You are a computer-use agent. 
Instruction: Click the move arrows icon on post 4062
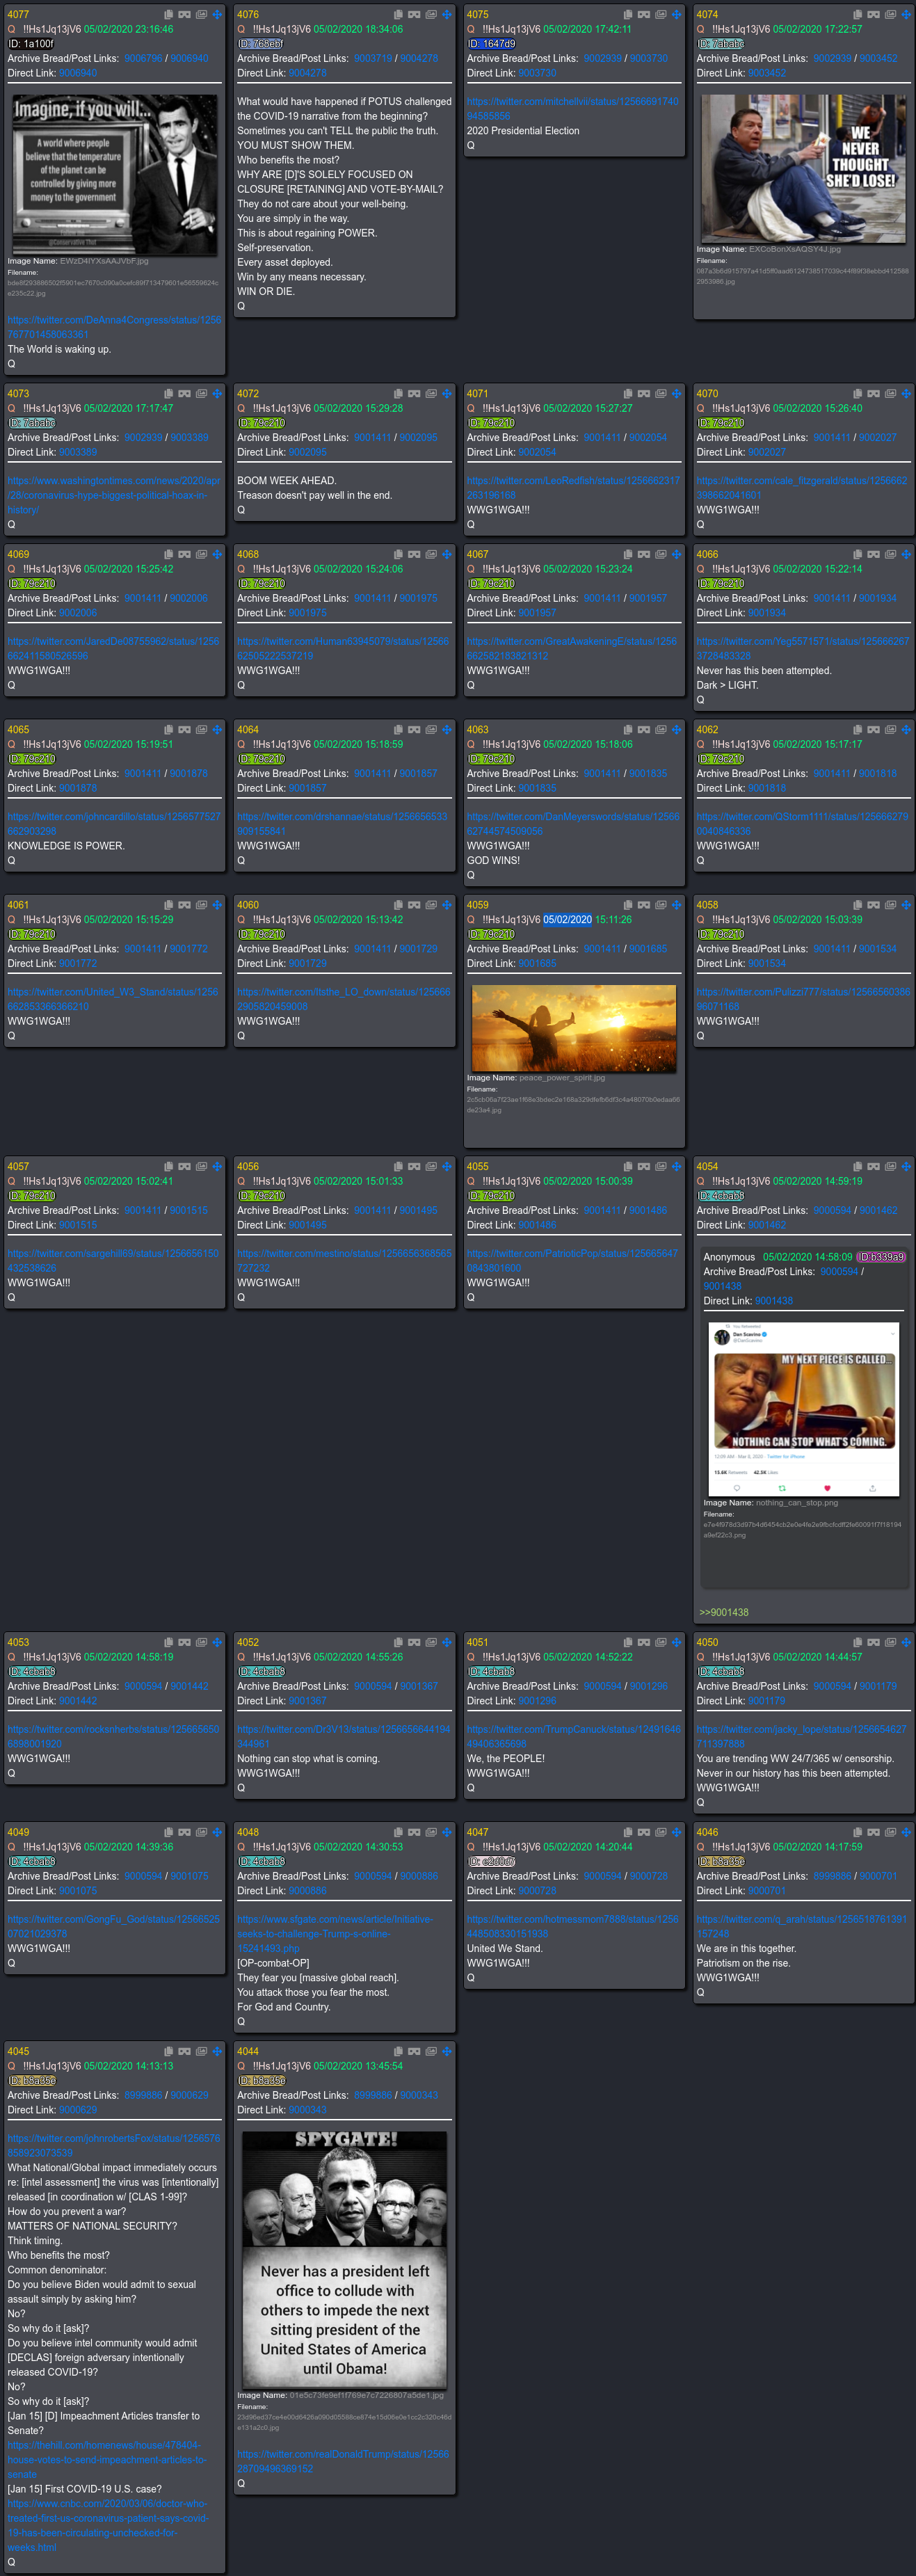pos(906,730)
